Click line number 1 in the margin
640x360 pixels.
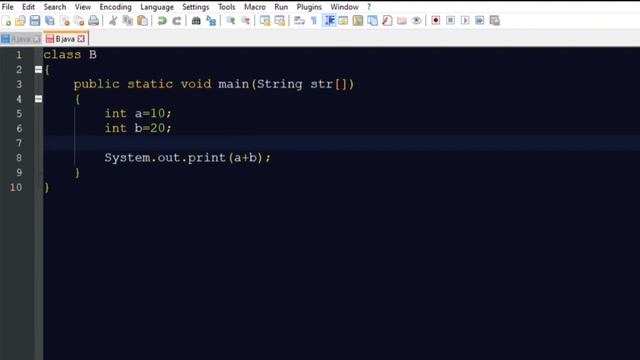pos(19,55)
